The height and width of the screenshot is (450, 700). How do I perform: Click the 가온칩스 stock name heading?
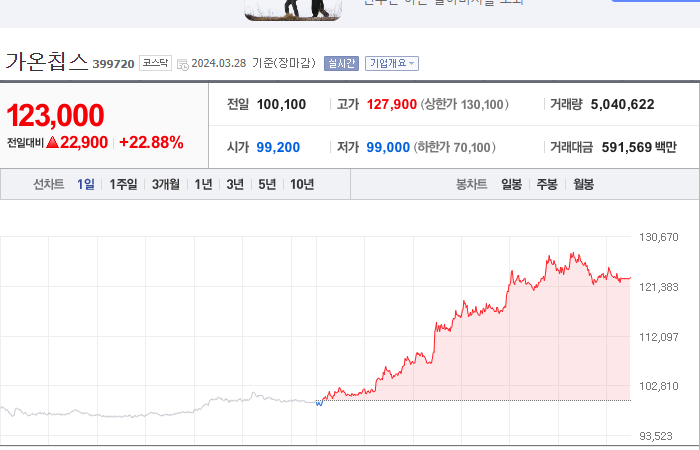(46, 61)
